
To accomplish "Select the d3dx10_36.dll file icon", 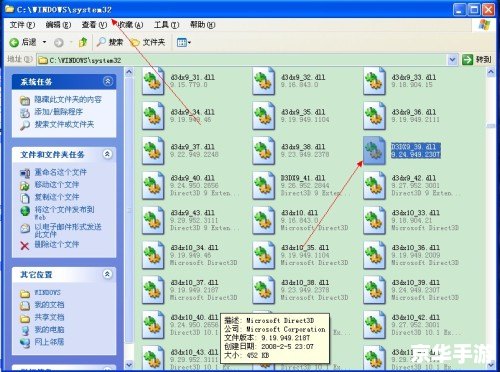I will pos(374,255).
